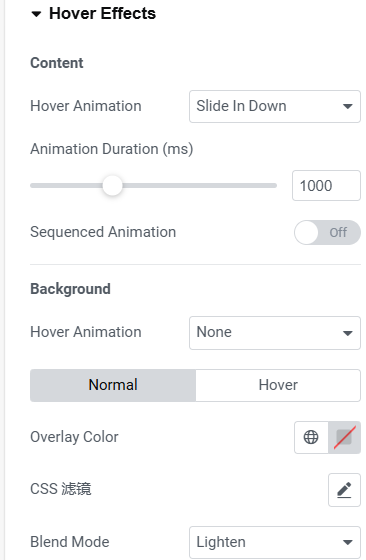The width and height of the screenshot is (366, 560).
Task: Click the arrow icon beside Lighten
Action: click(347, 542)
